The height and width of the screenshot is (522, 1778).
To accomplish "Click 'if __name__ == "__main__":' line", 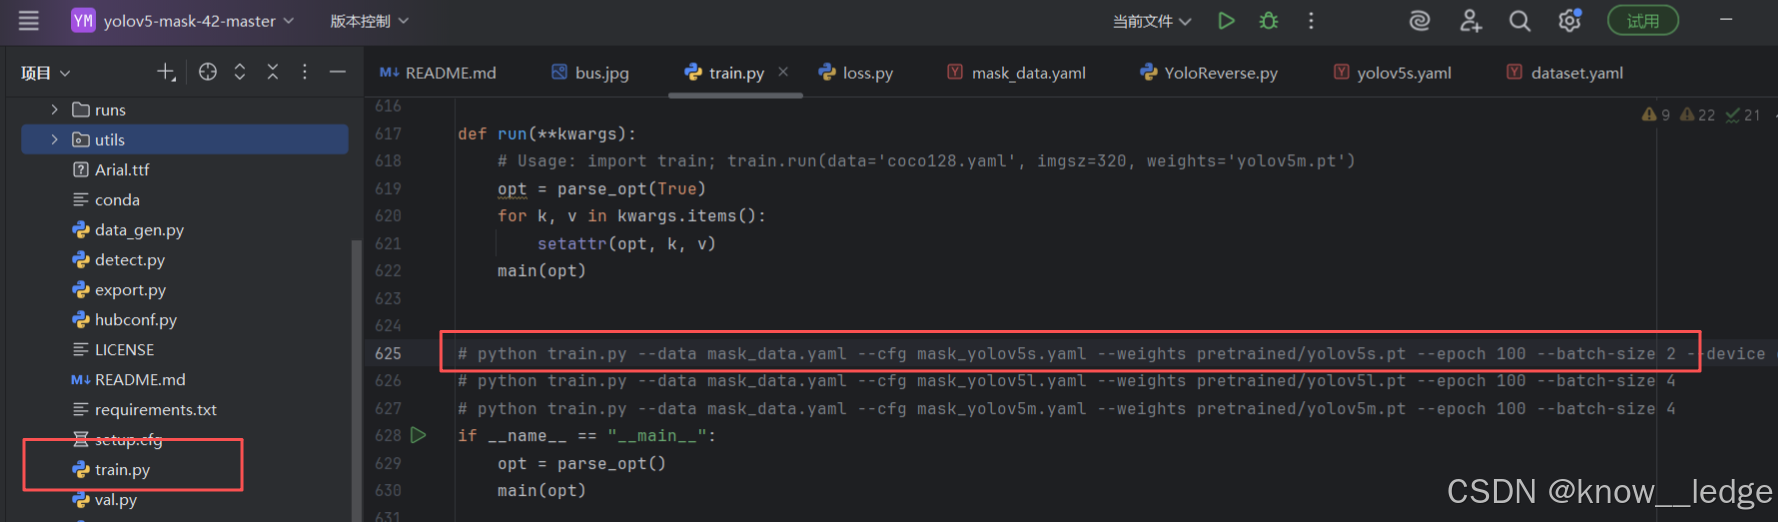I will click(587, 436).
